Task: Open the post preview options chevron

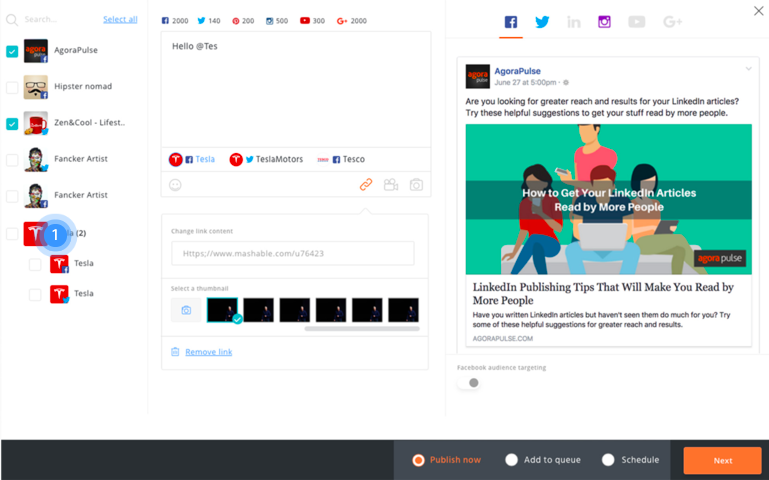Action: tap(748, 69)
